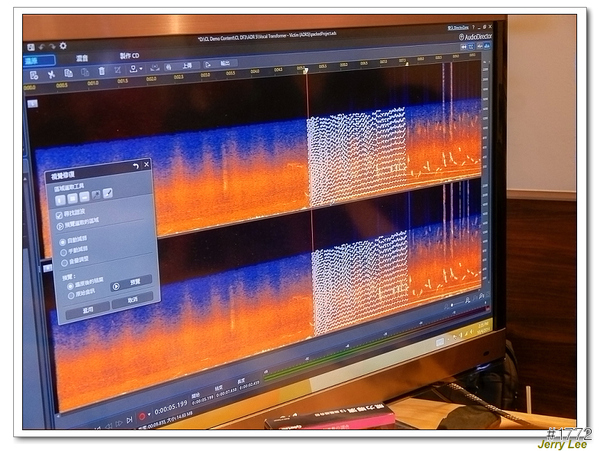The width and height of the screenshot is (600, 451).
Task: Select the time selection tool in the dialog
Action: click(60, 200)
